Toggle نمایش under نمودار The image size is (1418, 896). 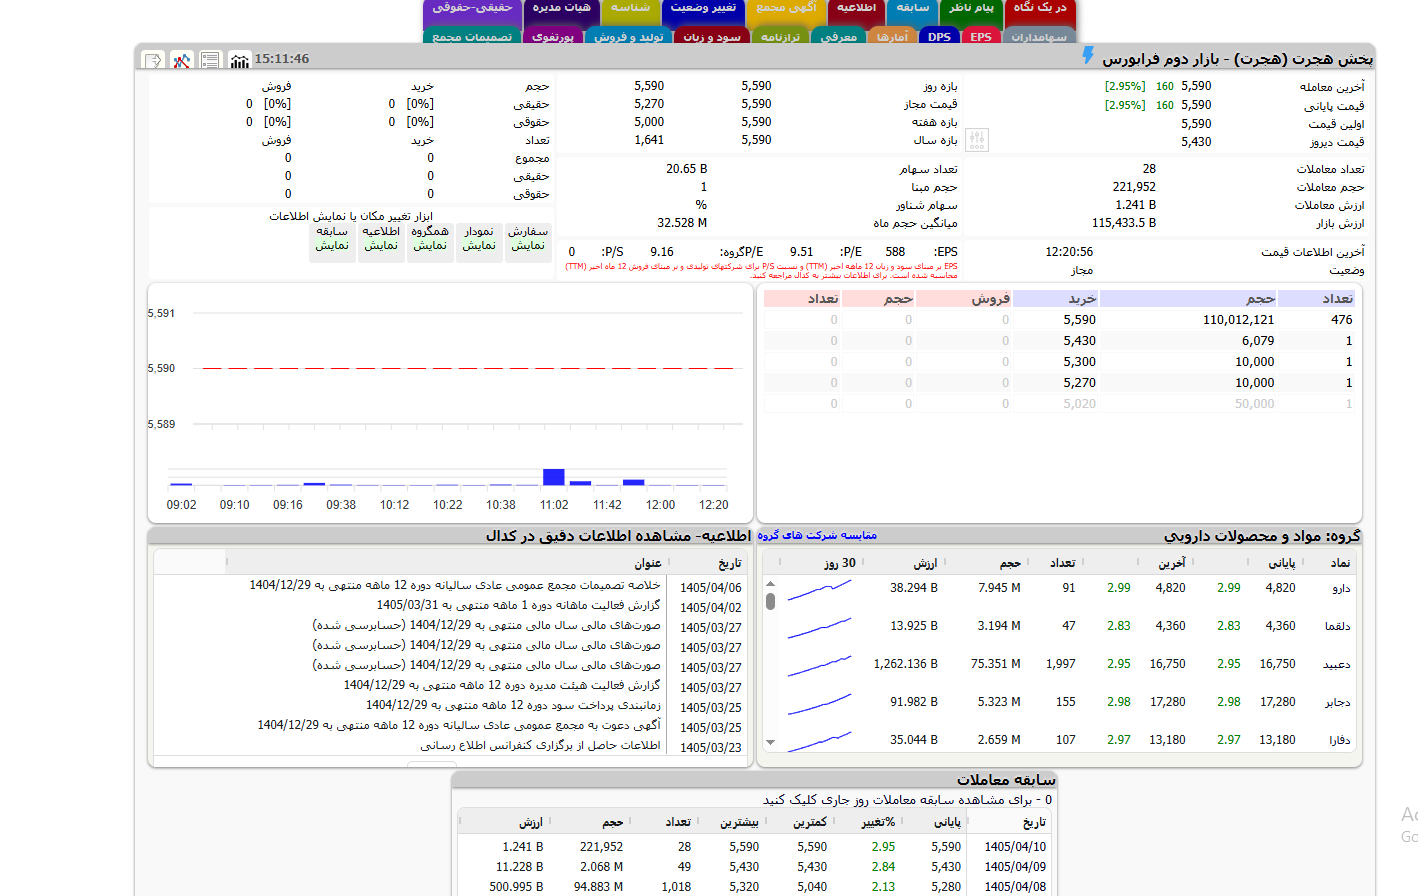(x=479, y=245)
